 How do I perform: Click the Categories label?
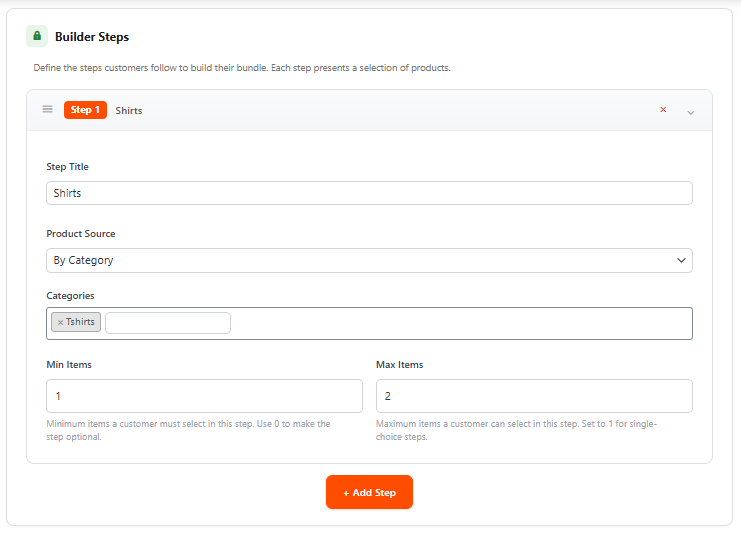(x=70, y=296)
